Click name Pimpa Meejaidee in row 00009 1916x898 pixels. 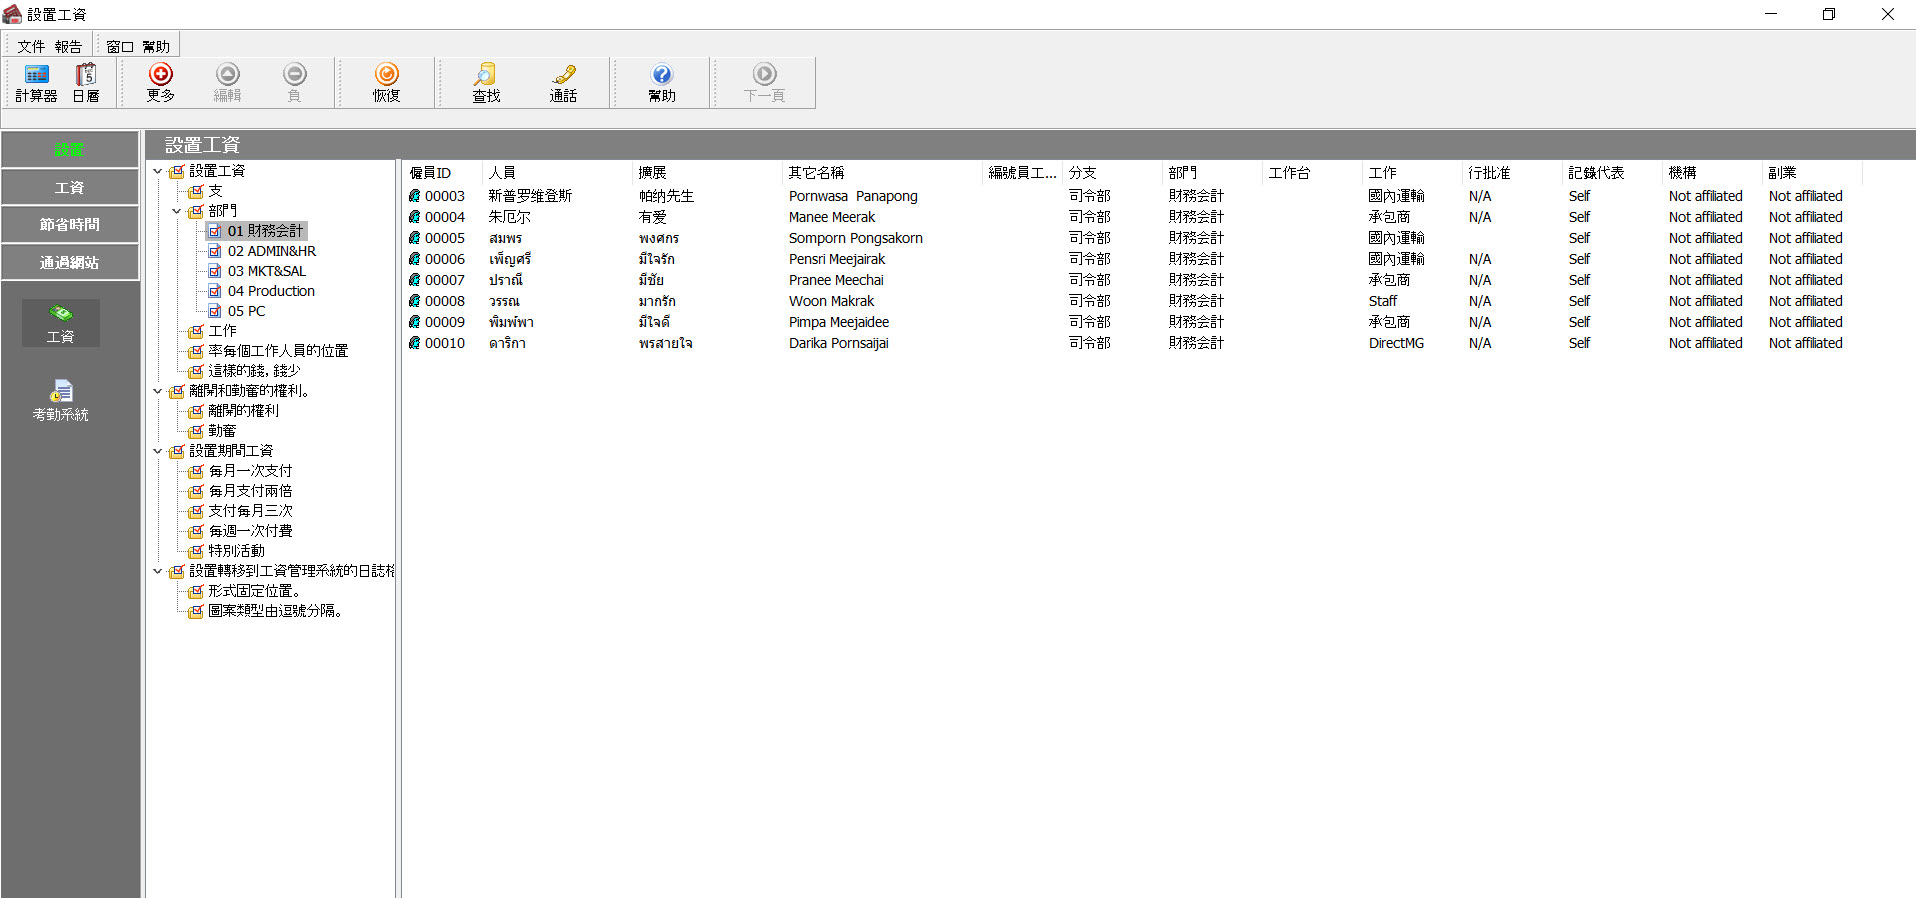point(839,322)
